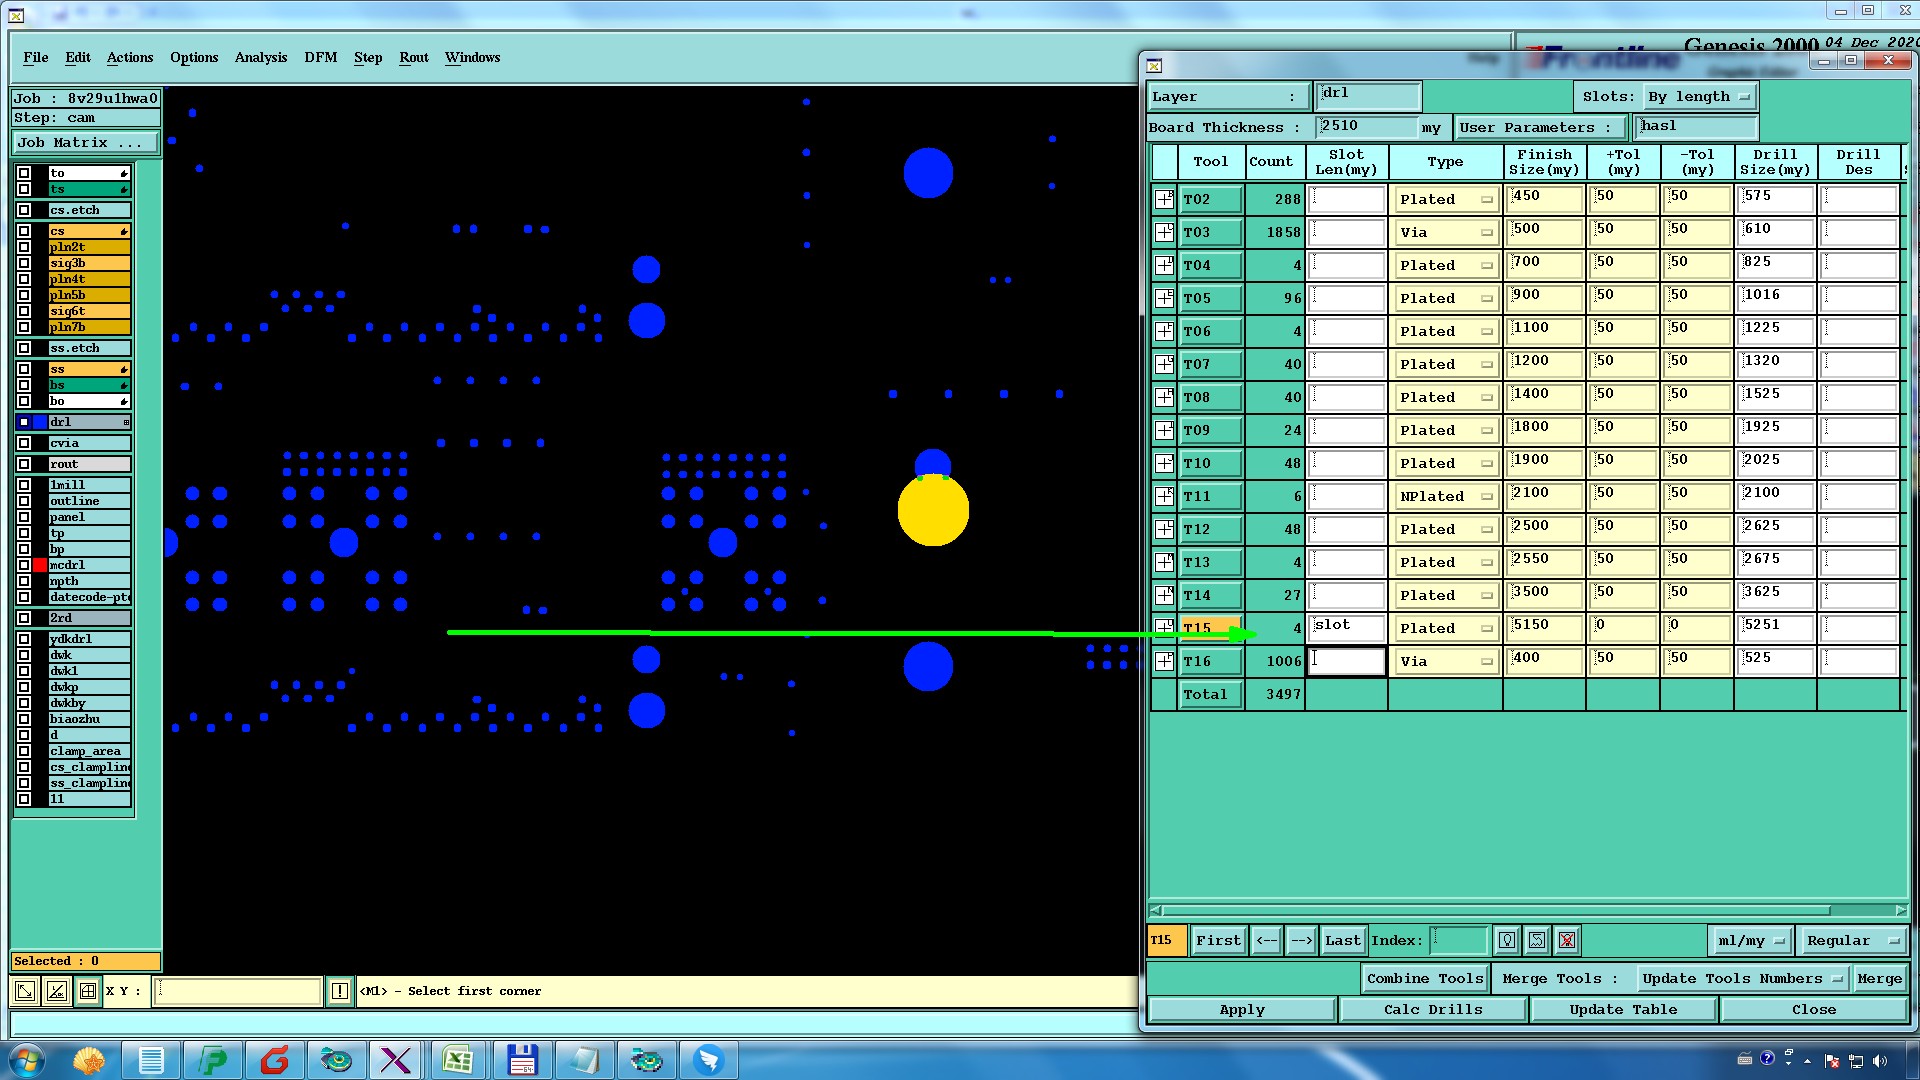Click the red color swatch of mcdrl layer
1920x1080 pixels.
point(40,565)
